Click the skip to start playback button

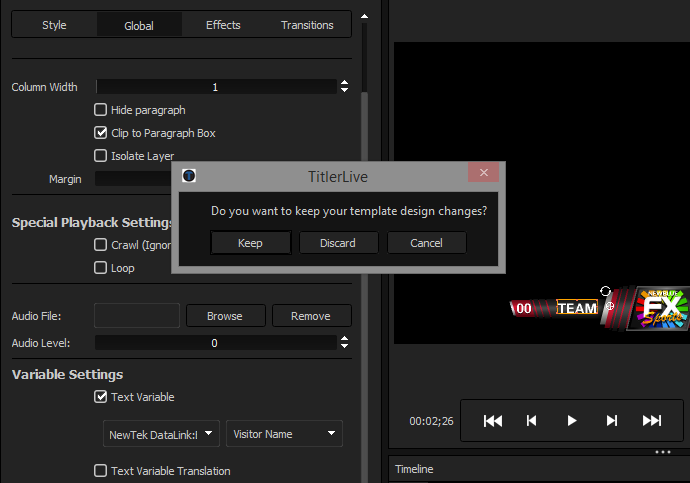point(493,421)
